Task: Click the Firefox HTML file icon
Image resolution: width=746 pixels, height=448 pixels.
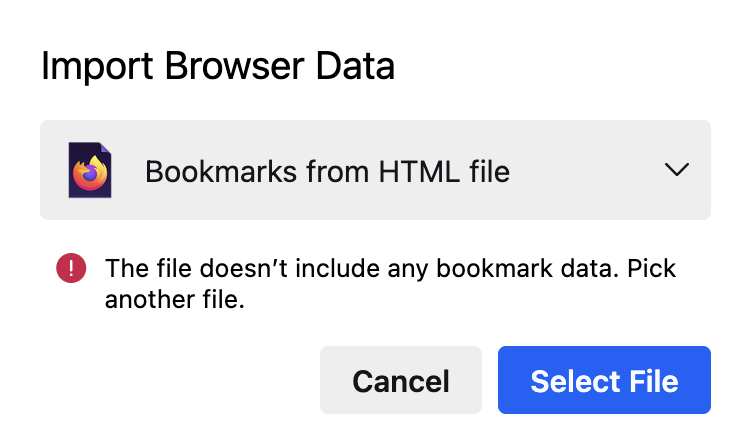Action: 90,170
